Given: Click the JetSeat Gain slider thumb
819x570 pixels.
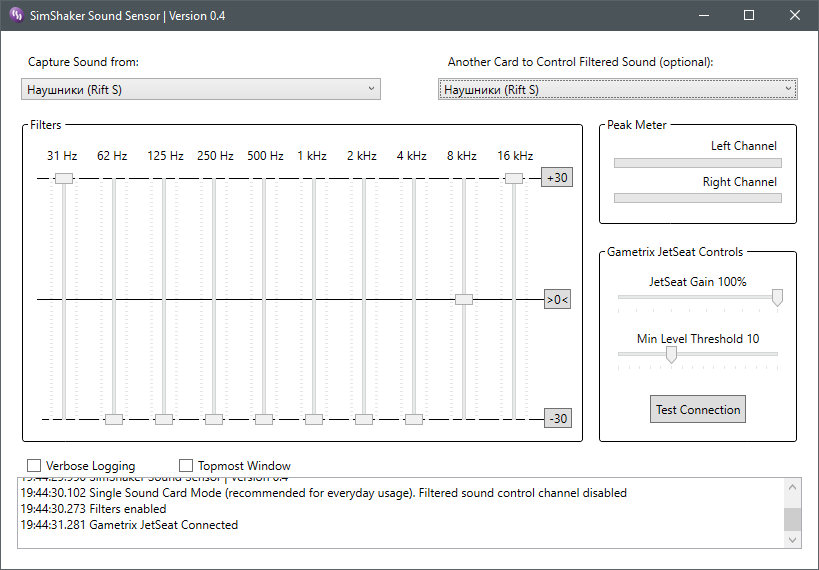Looking at the screenshot, I should (777, 297).
